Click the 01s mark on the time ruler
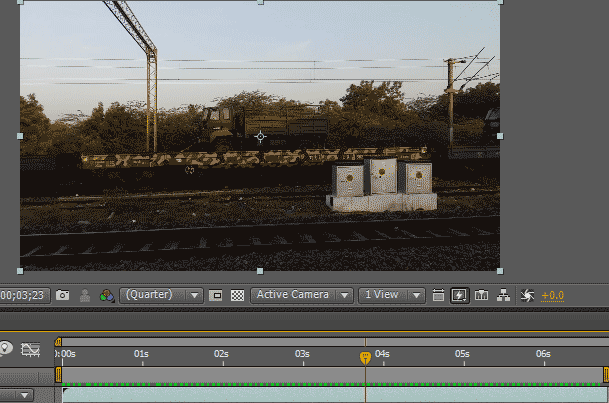 pos(141,354)
